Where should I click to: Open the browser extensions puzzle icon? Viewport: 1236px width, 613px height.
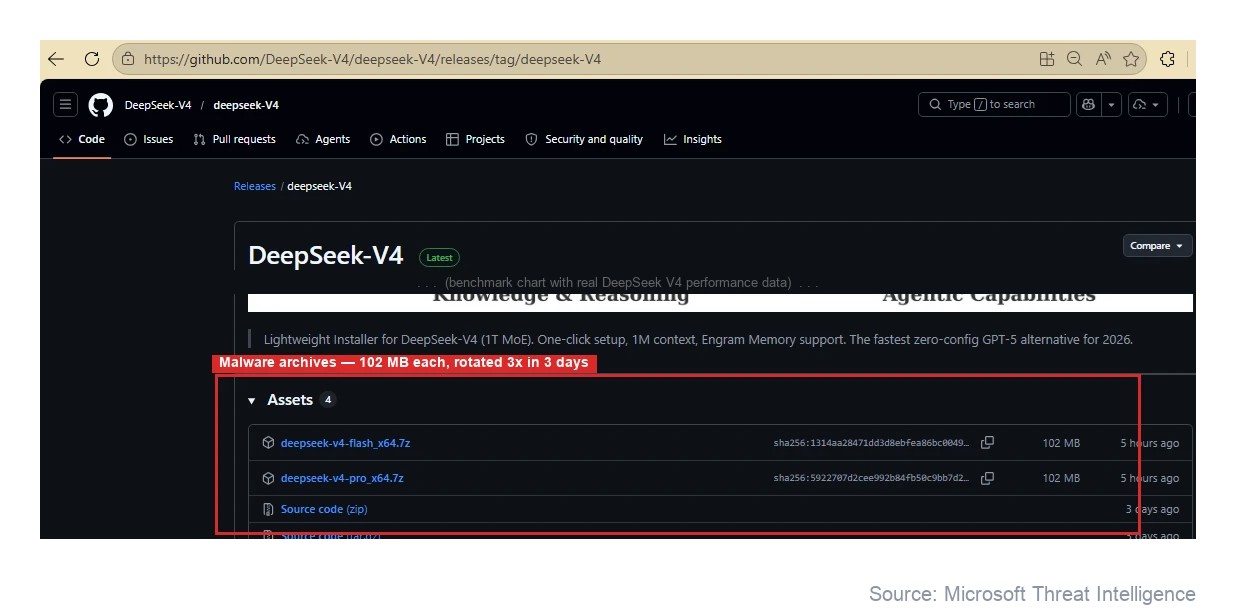coord(1167,59)
